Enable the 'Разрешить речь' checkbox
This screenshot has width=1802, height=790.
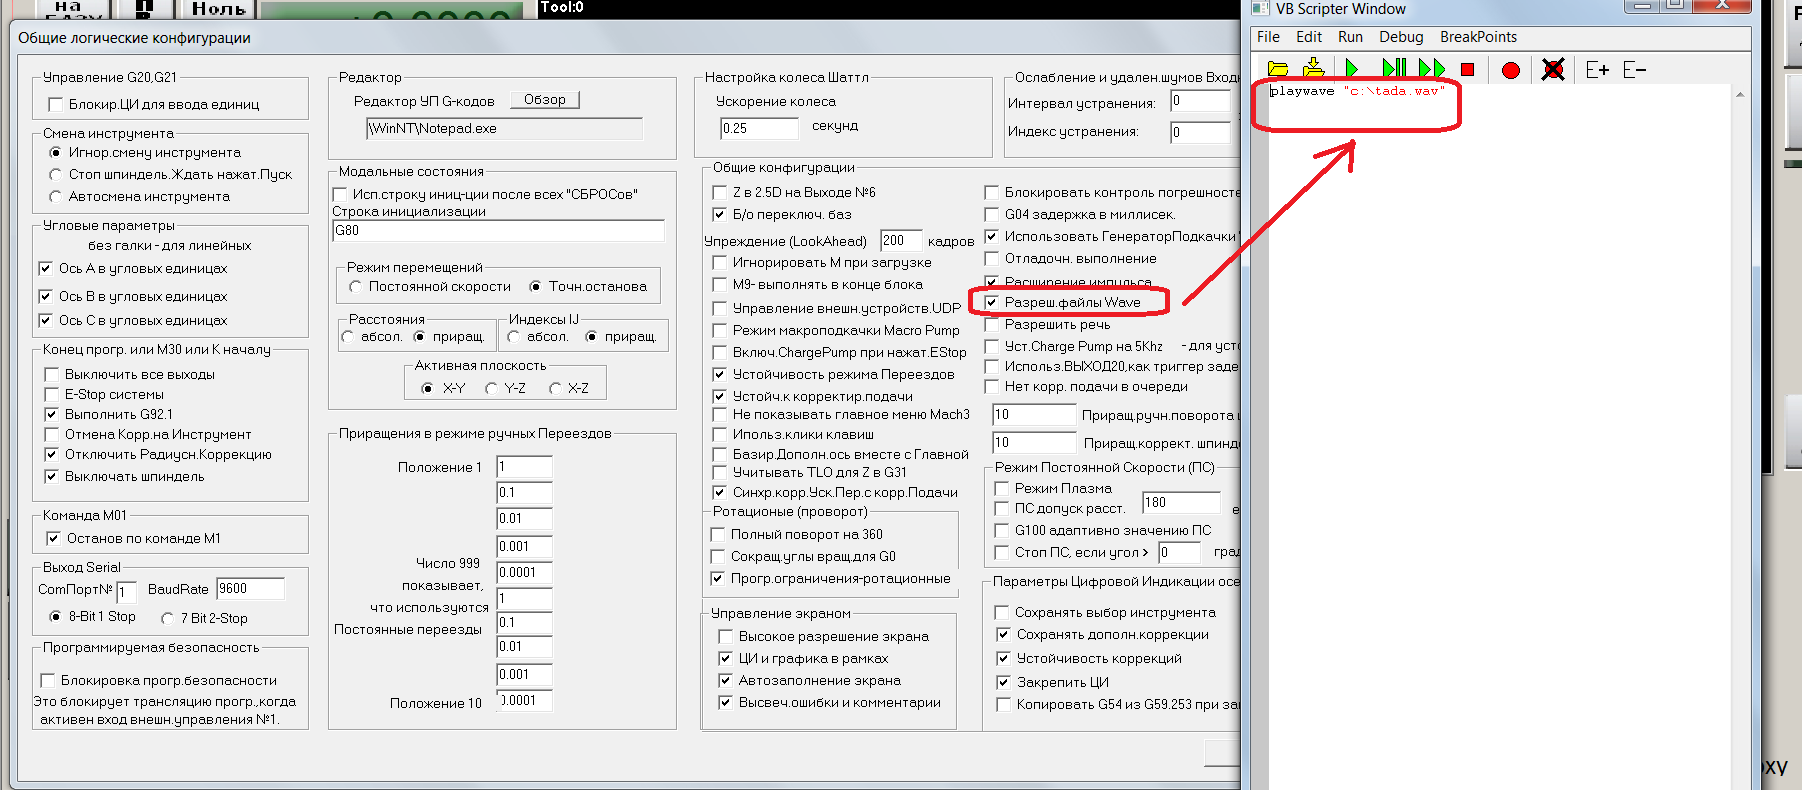pos(991,324)
